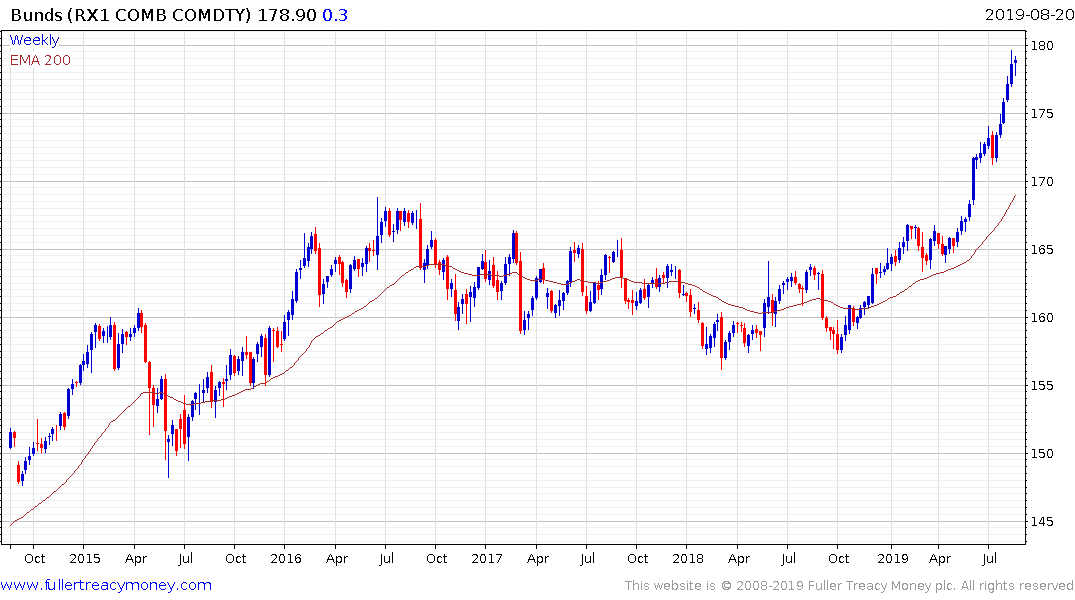Click the price value 178.90
Image resolution: width=1075 pixels, height=600 pixels.
pyautogui.click(x=287, y=14)
